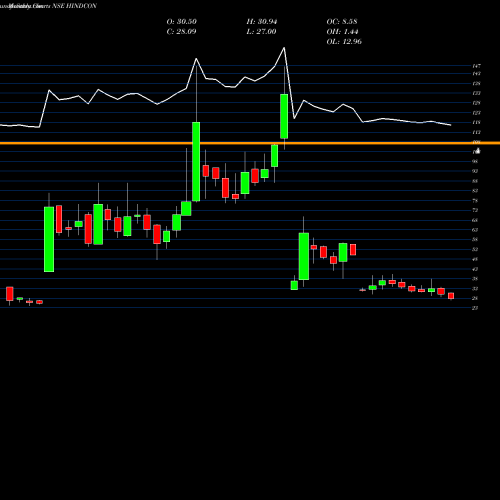Click the 33 price axis label
The height and width of the screenshot is (500, 500).
pos(475,289)
